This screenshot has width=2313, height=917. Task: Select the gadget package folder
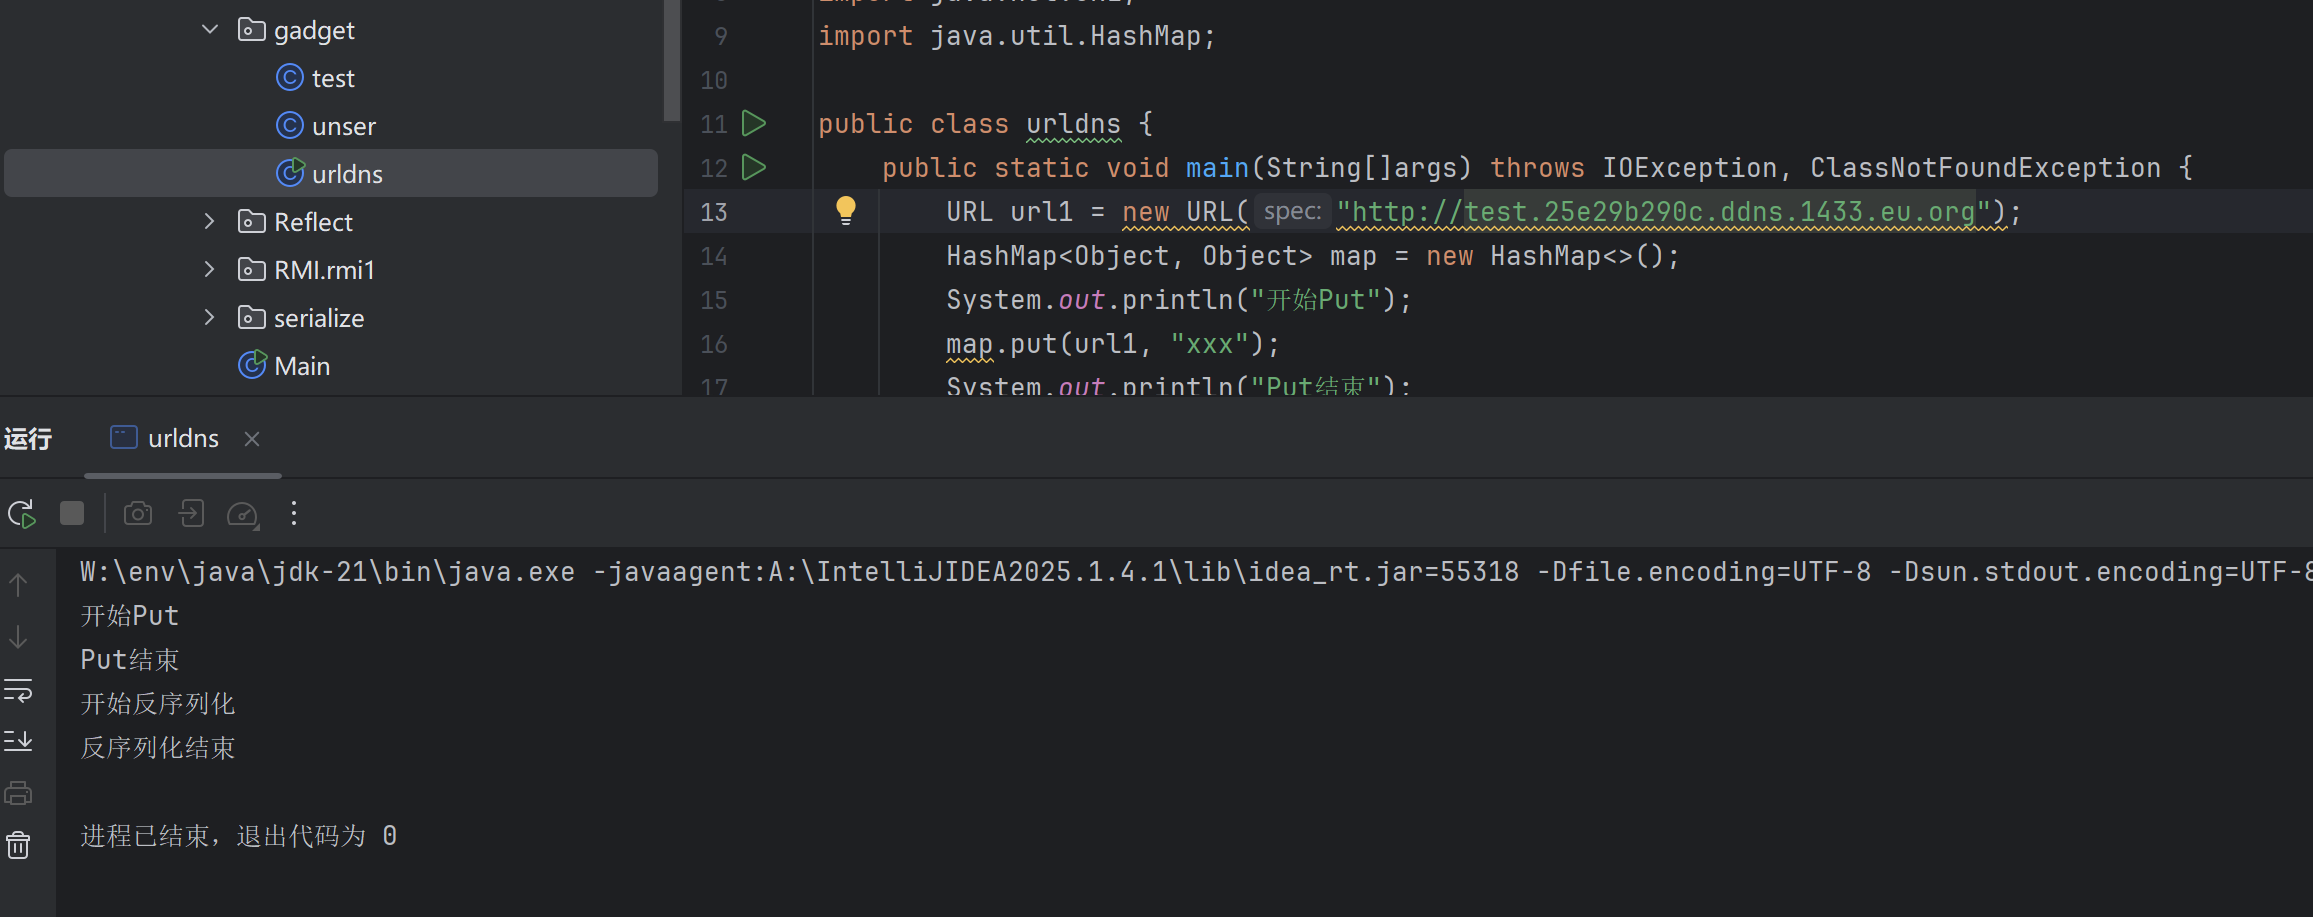tap(314, 30)
